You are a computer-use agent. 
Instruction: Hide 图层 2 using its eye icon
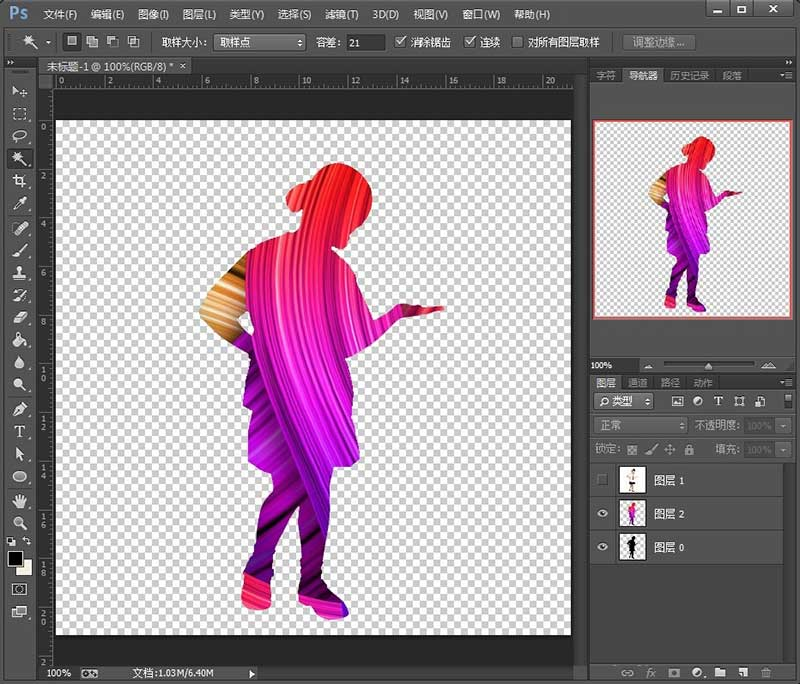point(602,514)
